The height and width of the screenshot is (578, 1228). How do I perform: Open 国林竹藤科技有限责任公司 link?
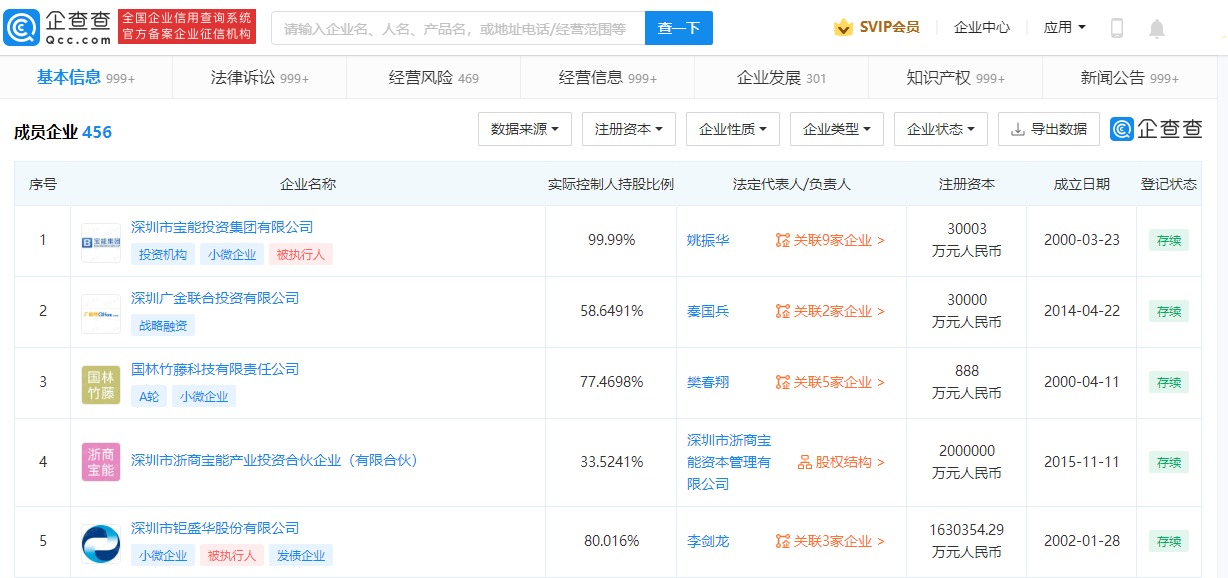pyautogui.click(x=215, y=369)
